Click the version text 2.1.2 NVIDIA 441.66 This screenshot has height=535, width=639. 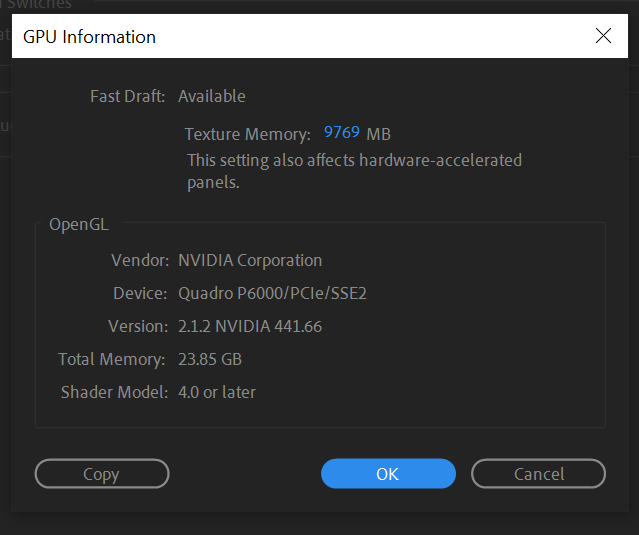tap(250, 326)
